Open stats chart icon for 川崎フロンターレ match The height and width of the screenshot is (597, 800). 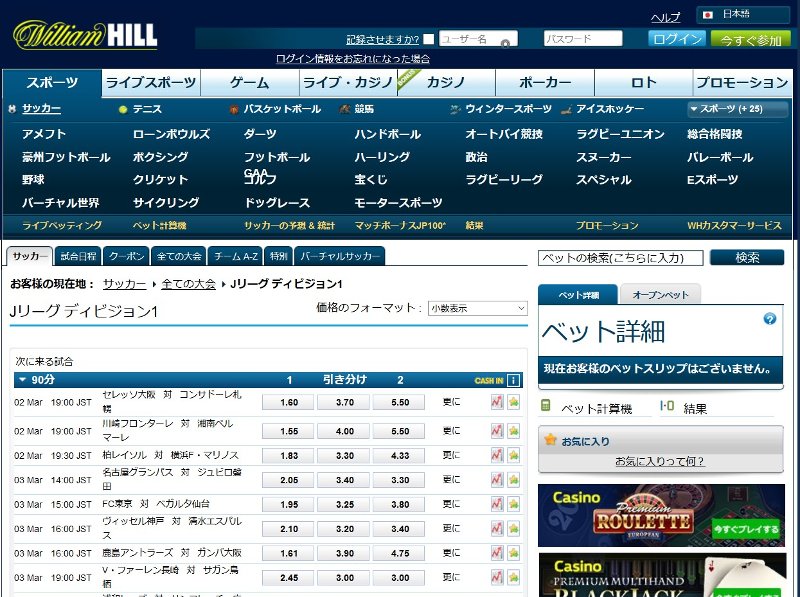pyautogui.click(x=497, y=431)
